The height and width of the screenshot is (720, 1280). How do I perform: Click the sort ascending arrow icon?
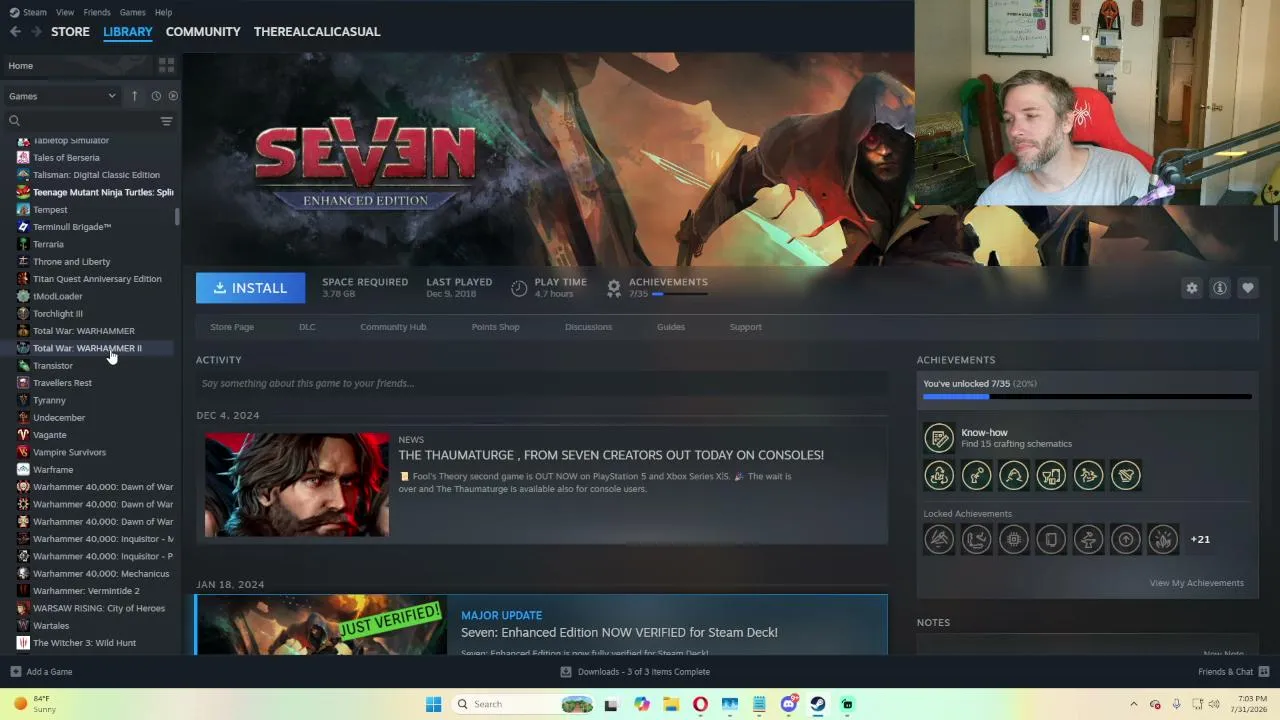[x=134, y=96]
